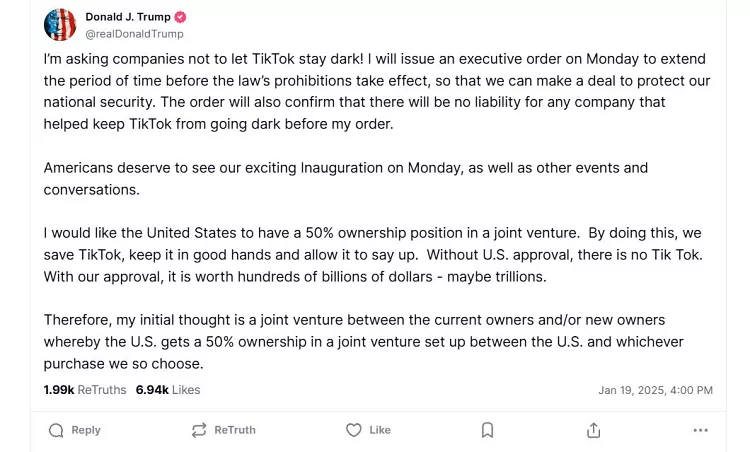Click the pink verified badge

pyautogui.click(x=180, y=17)
